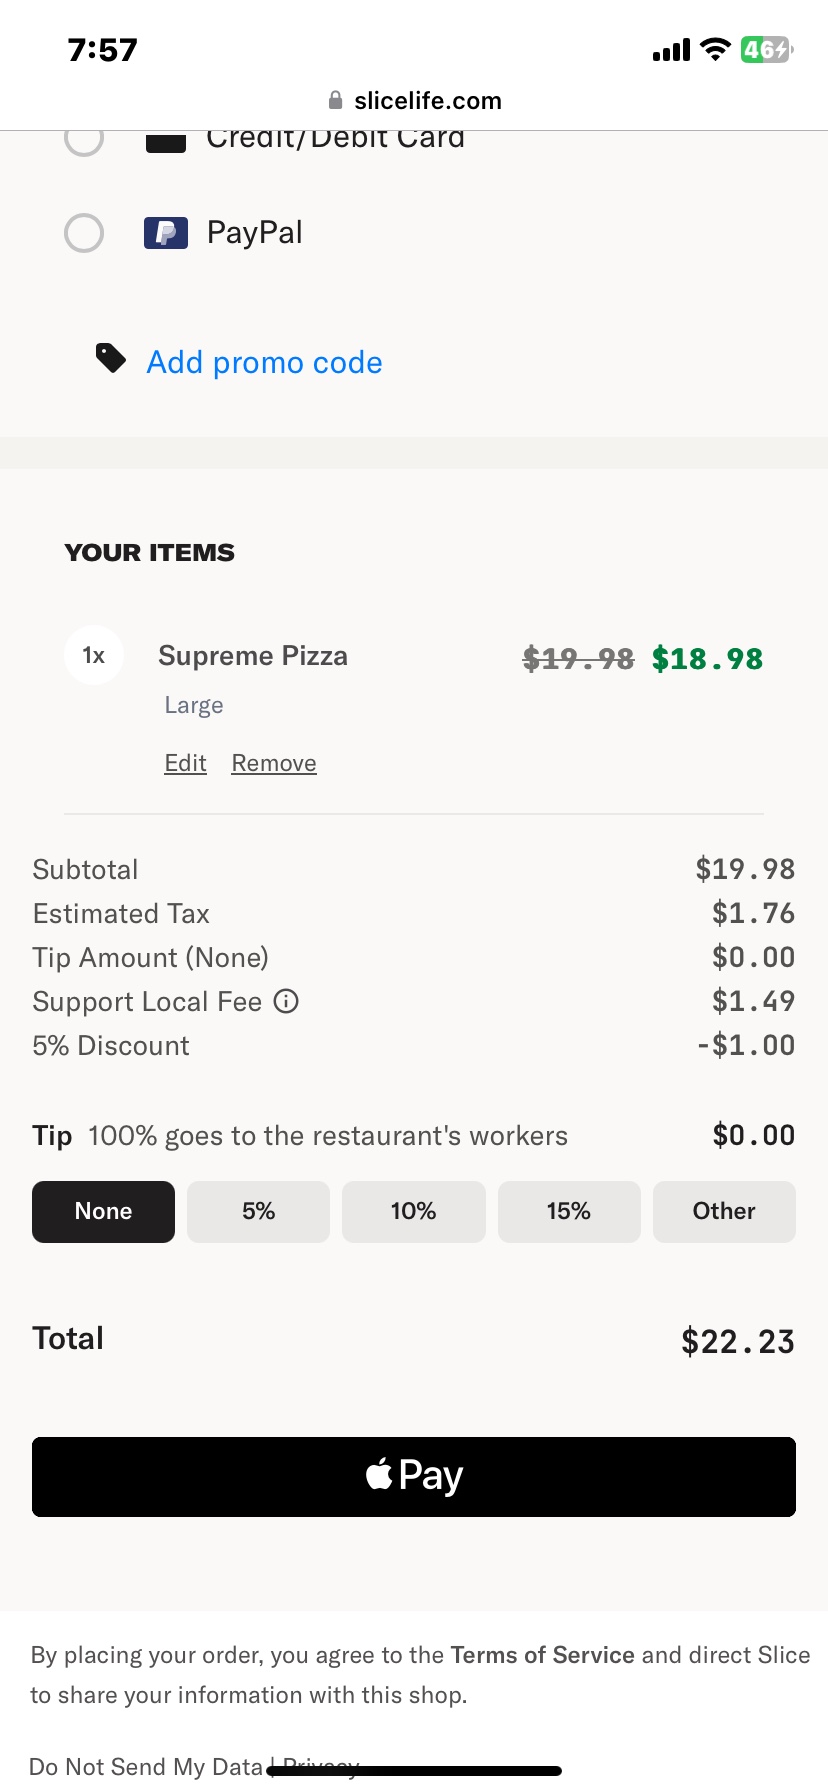Tap the PayPal logo icon

pos(166,233)
